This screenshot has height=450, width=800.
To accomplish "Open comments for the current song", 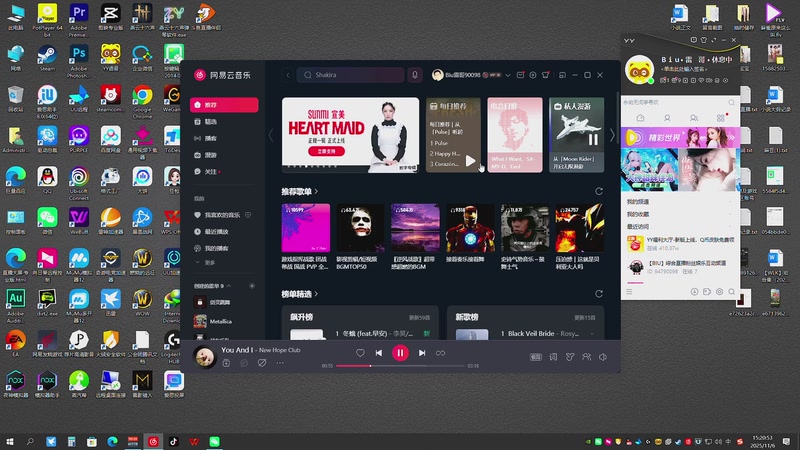I will 244,363.
